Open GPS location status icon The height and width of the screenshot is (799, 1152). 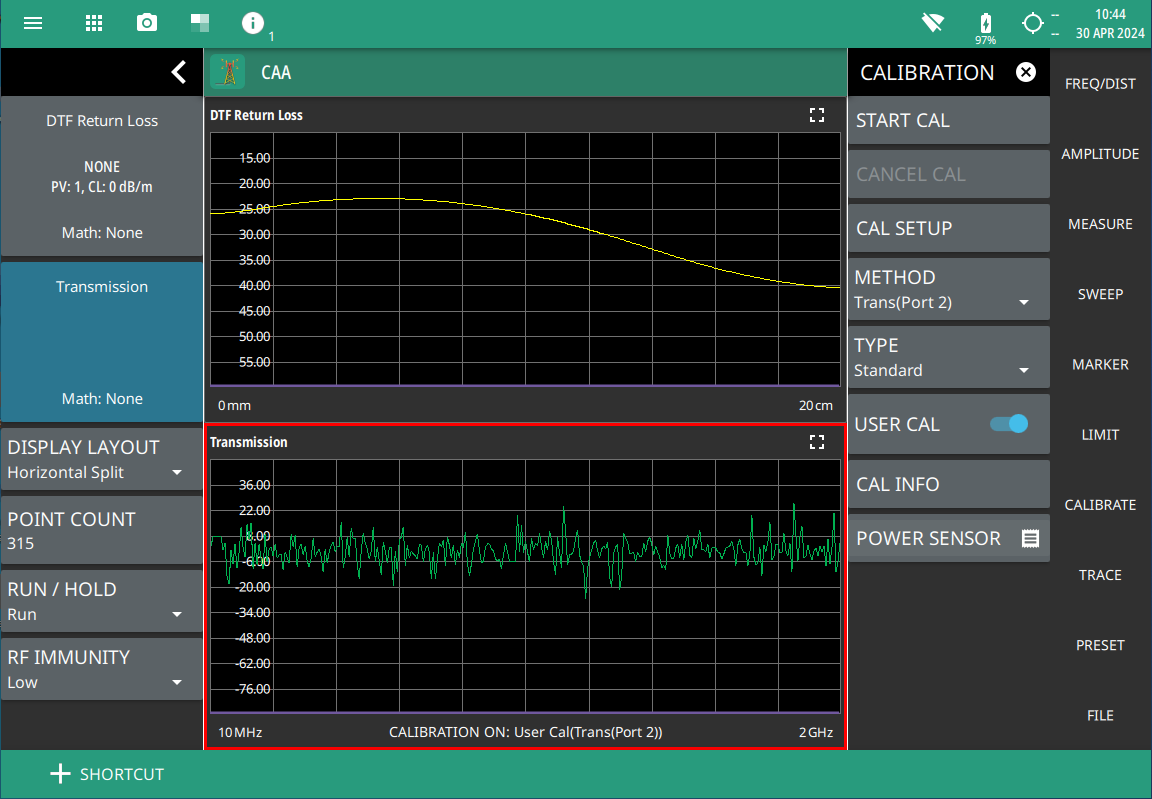1033,23
